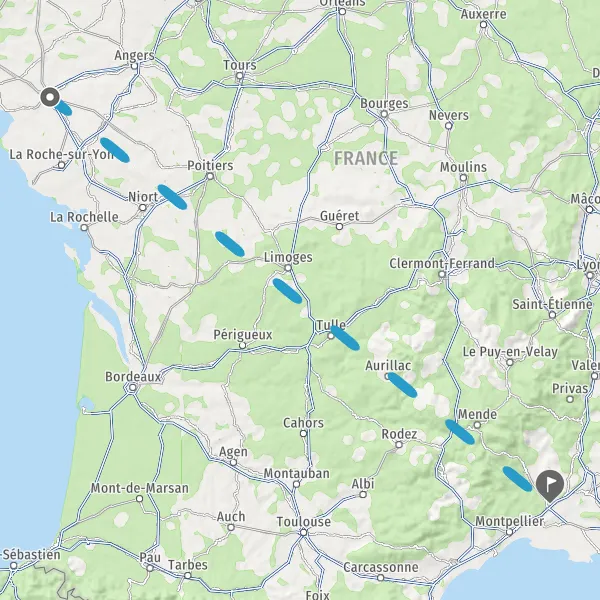Click the blue route dash near Niort
600x600 pixels.
172,197
